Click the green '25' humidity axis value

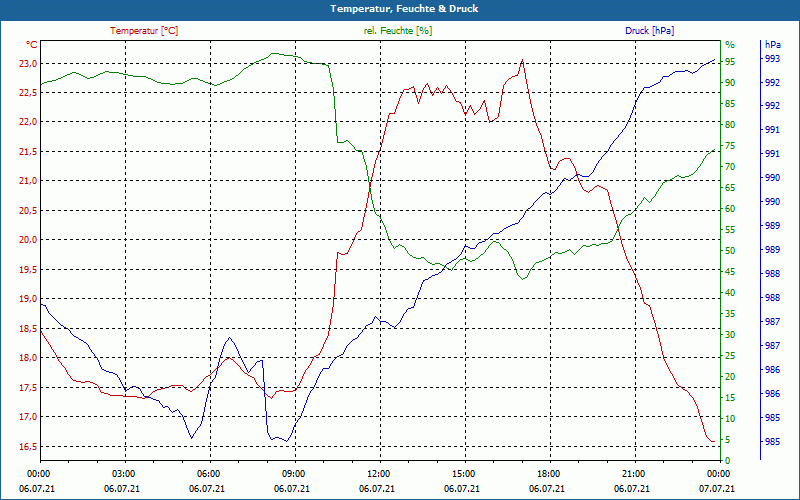click(730, 356)
